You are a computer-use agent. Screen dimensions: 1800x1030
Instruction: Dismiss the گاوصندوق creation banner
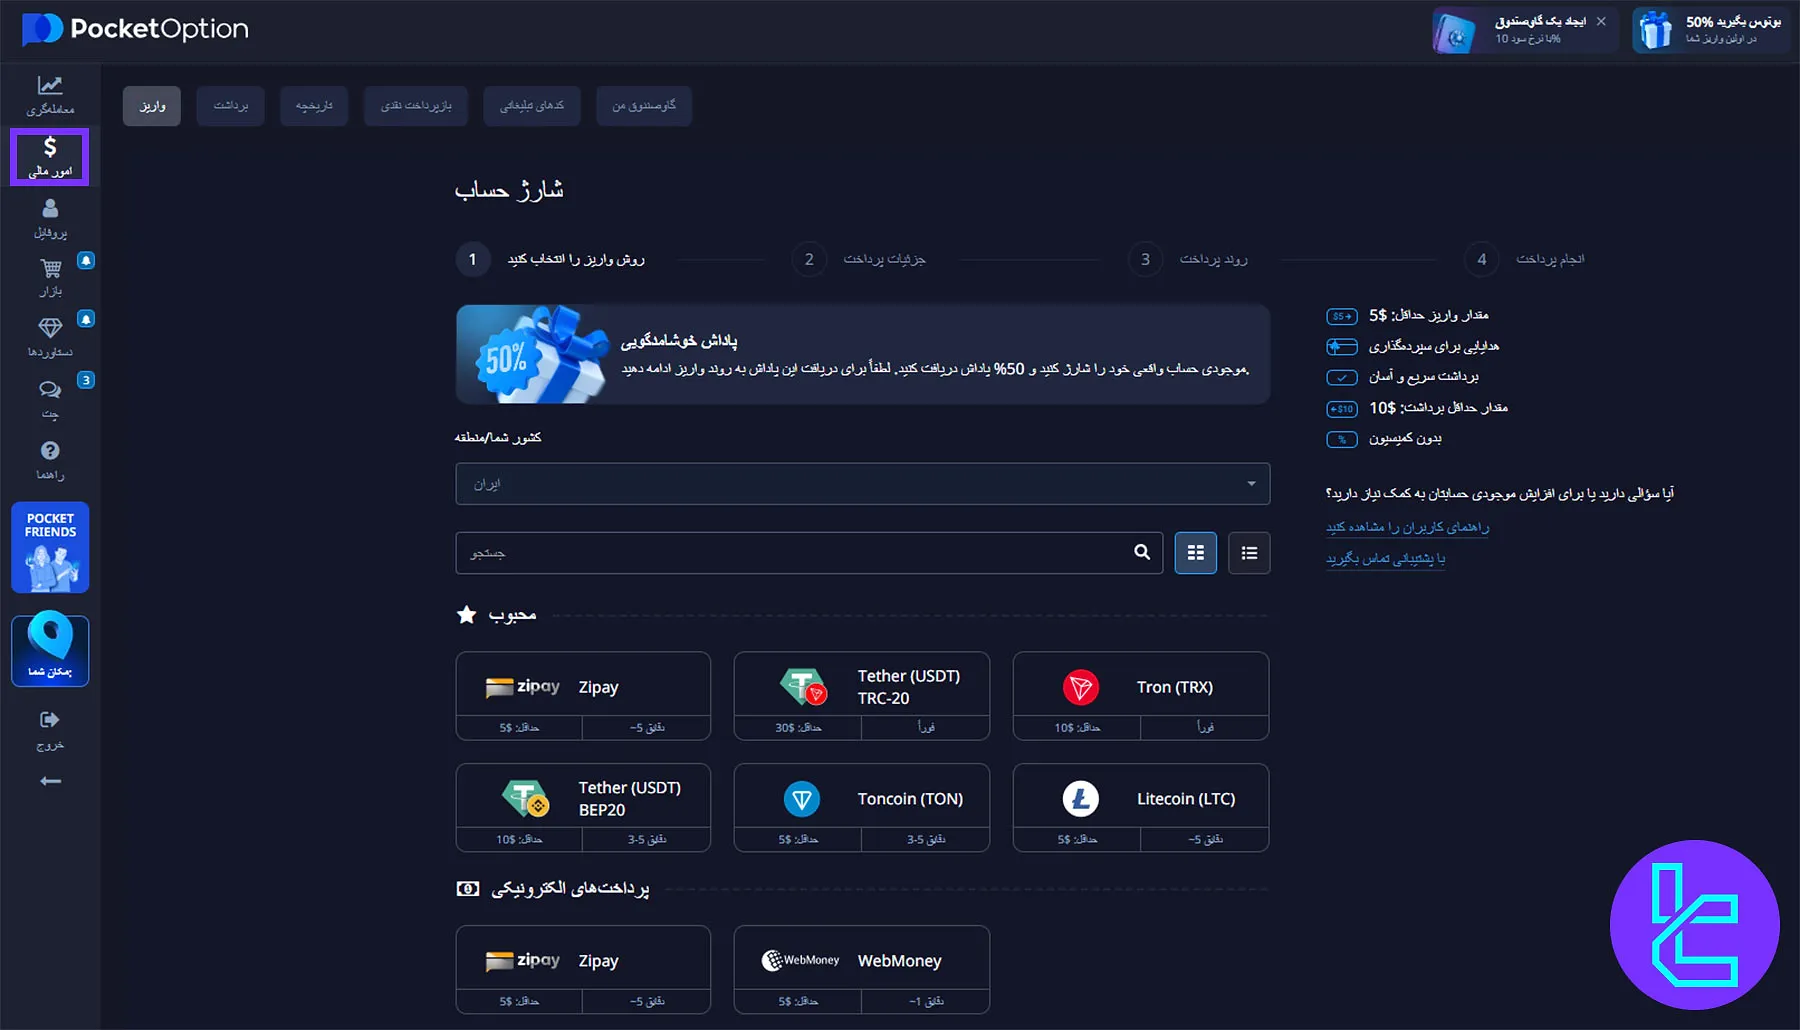click(x=1603, y=20)
